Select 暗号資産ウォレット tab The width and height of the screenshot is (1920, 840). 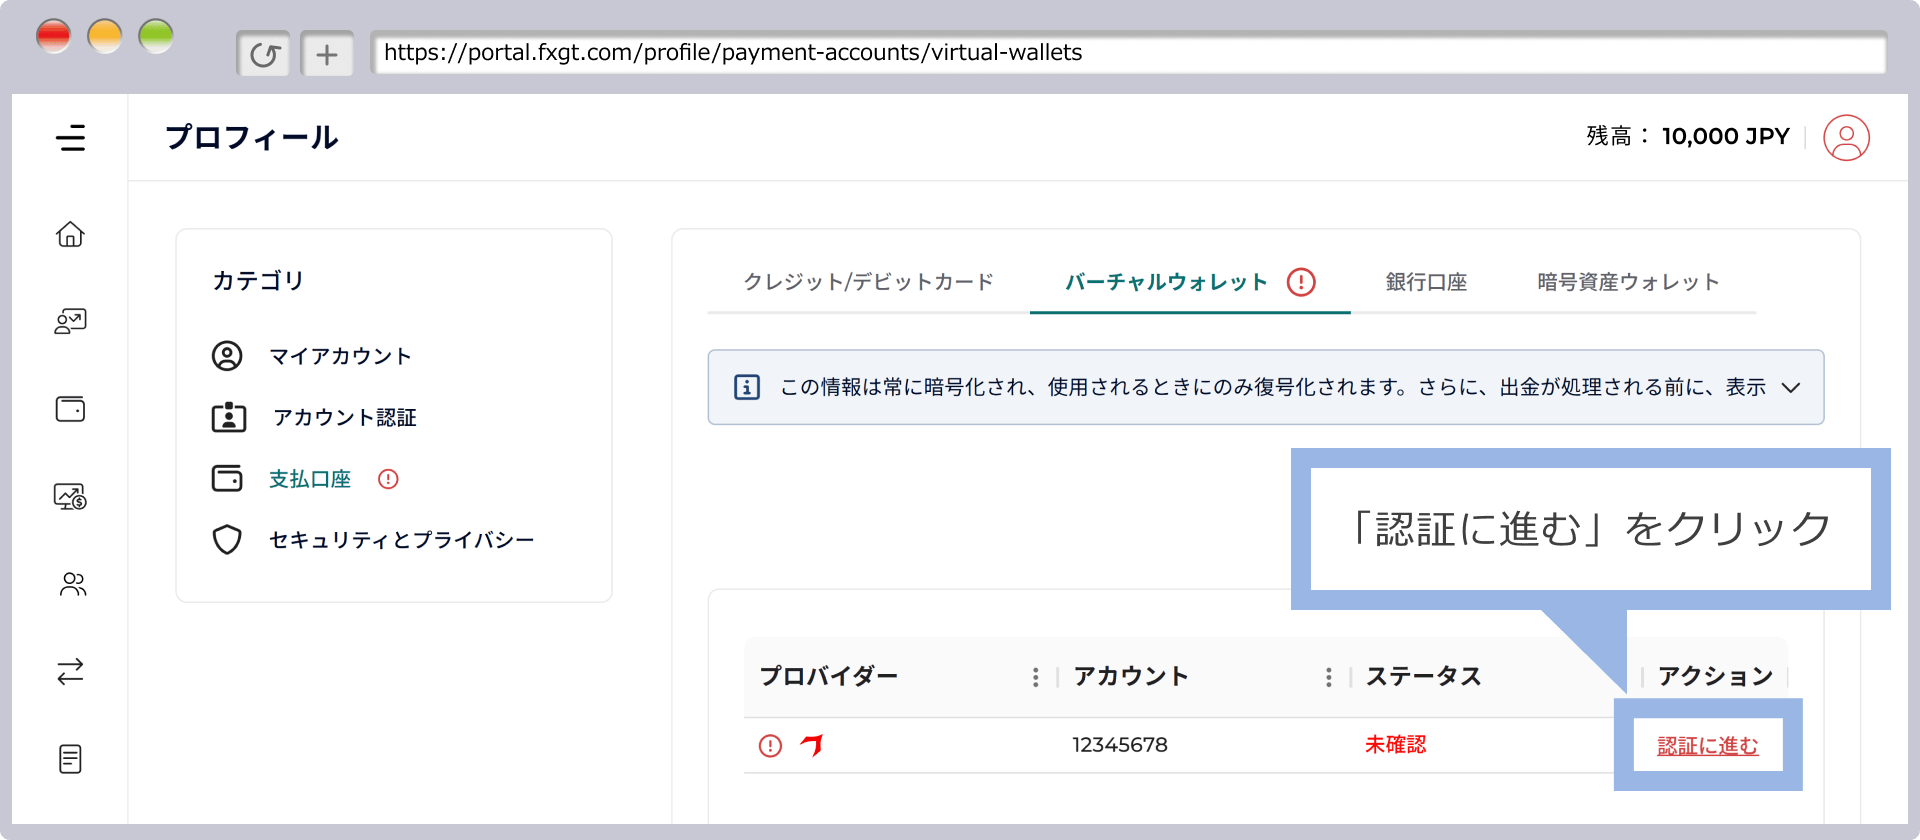(x=1628, y=282)
